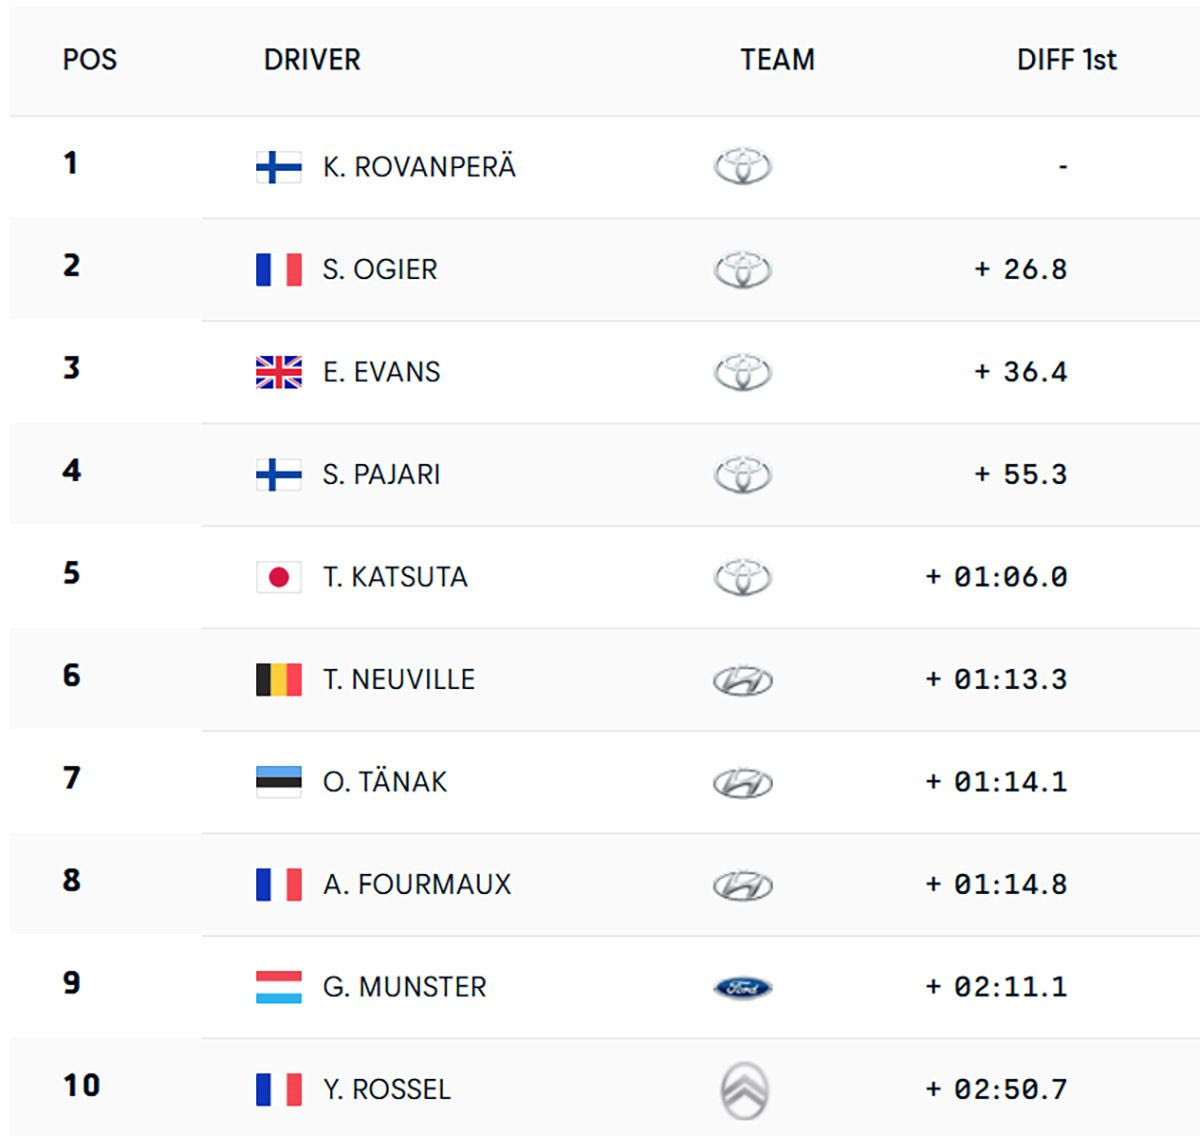Click the POS column header

tap(90, 60)
